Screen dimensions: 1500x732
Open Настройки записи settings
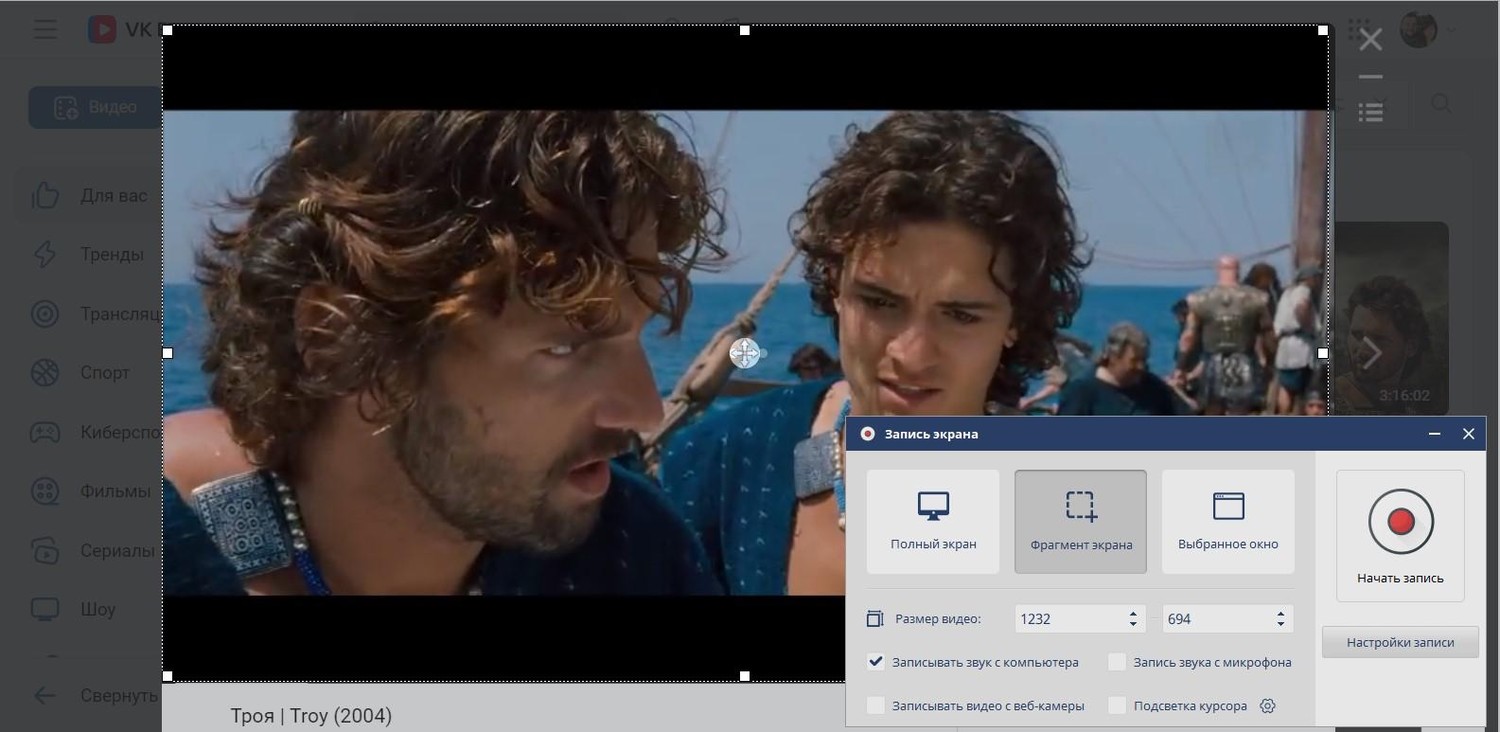[x=1400, y=642]
